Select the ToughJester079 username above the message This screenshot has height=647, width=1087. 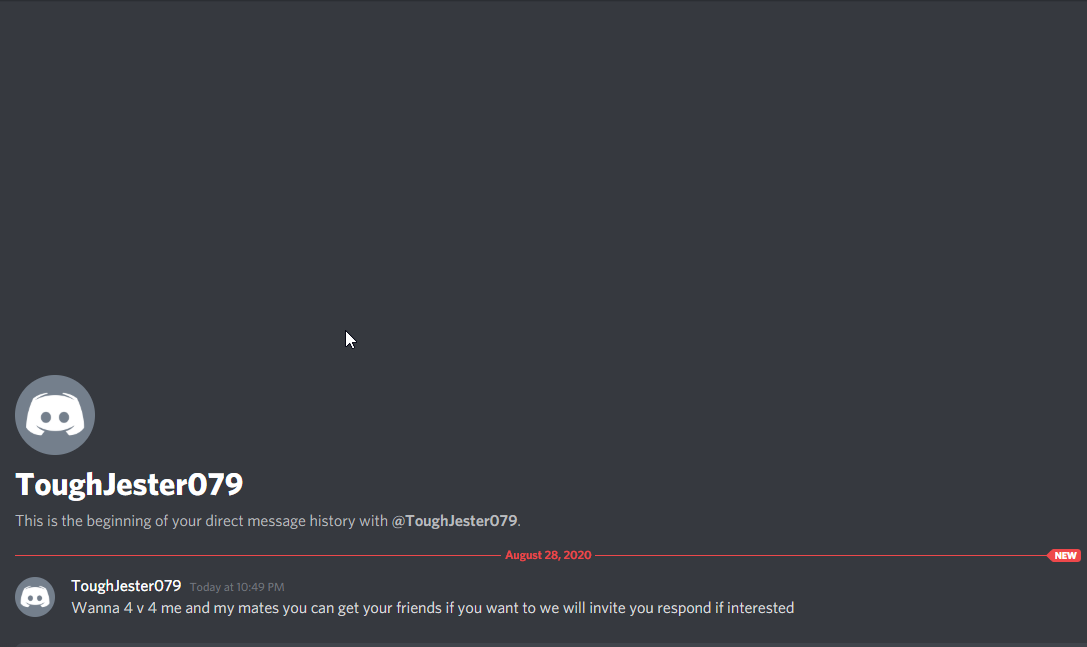coord(126,586)
